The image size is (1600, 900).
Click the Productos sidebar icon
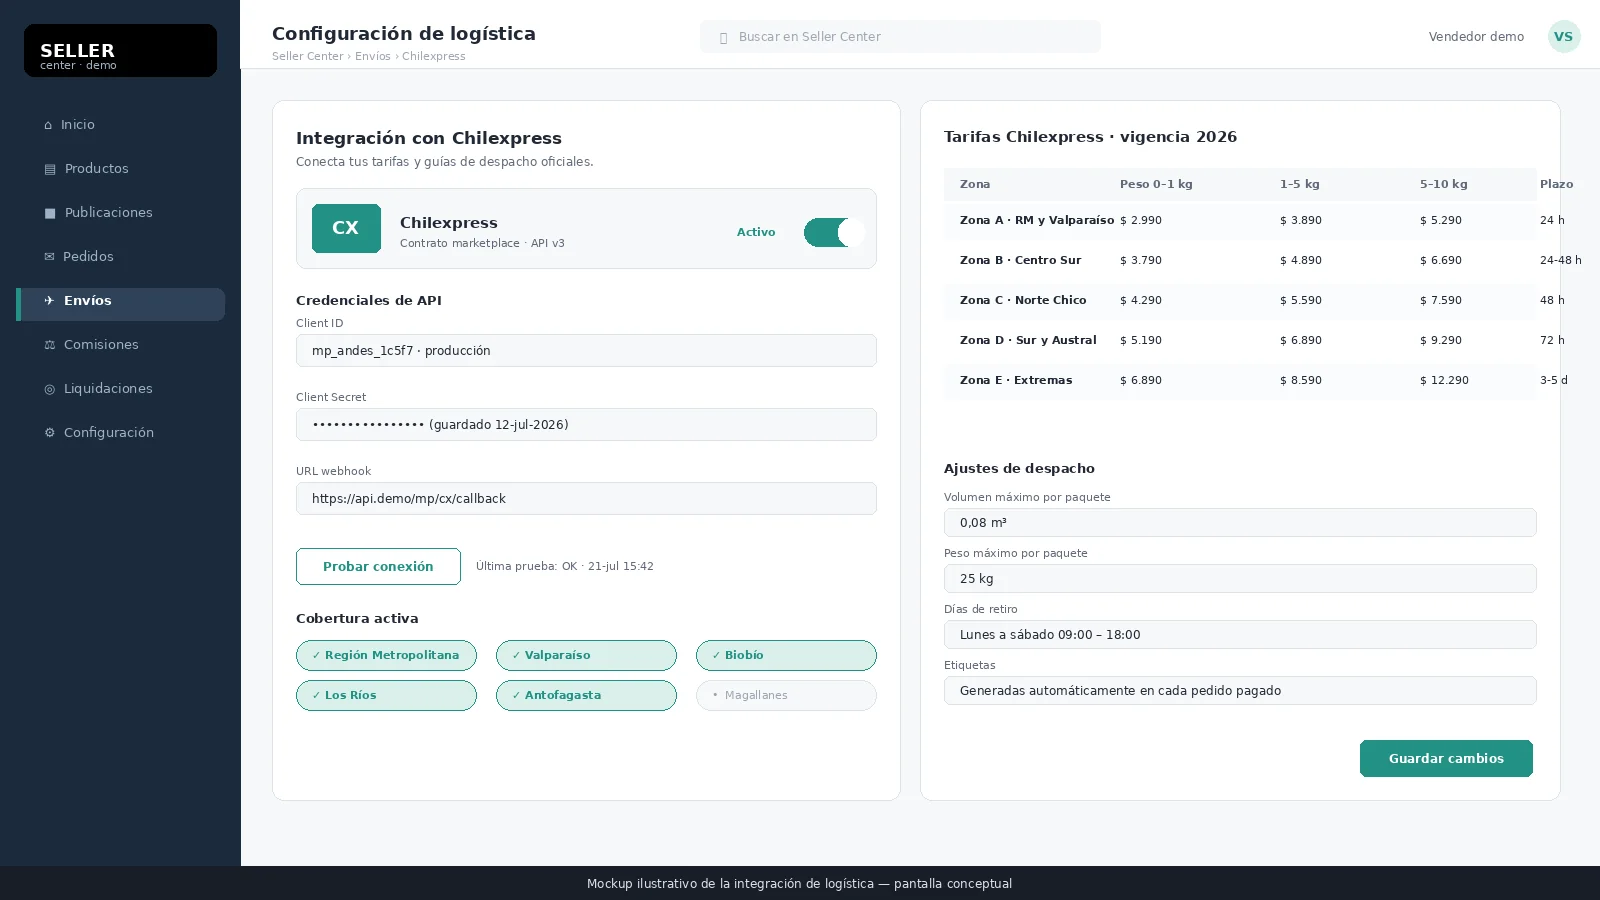50,169
